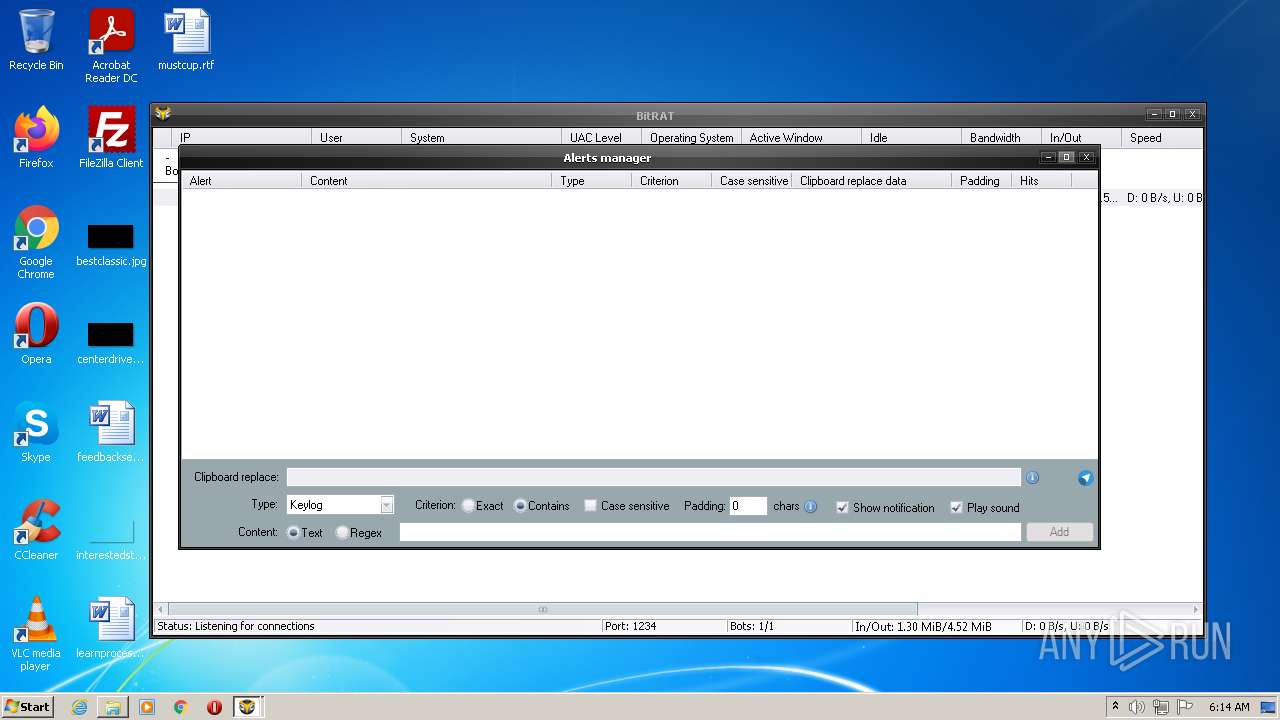Click UAC Level column in BitRAT window

(x=601, y=138)
